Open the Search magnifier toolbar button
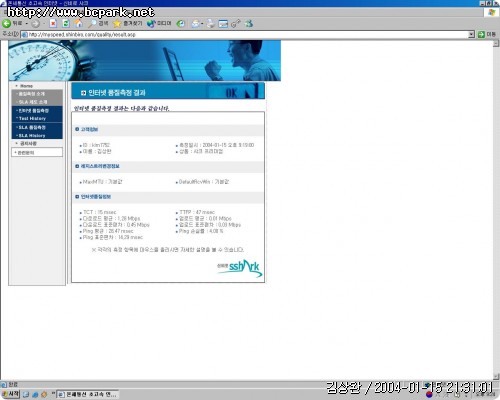Viewport: 500px width, 400px height. click(x=98, y=24)
